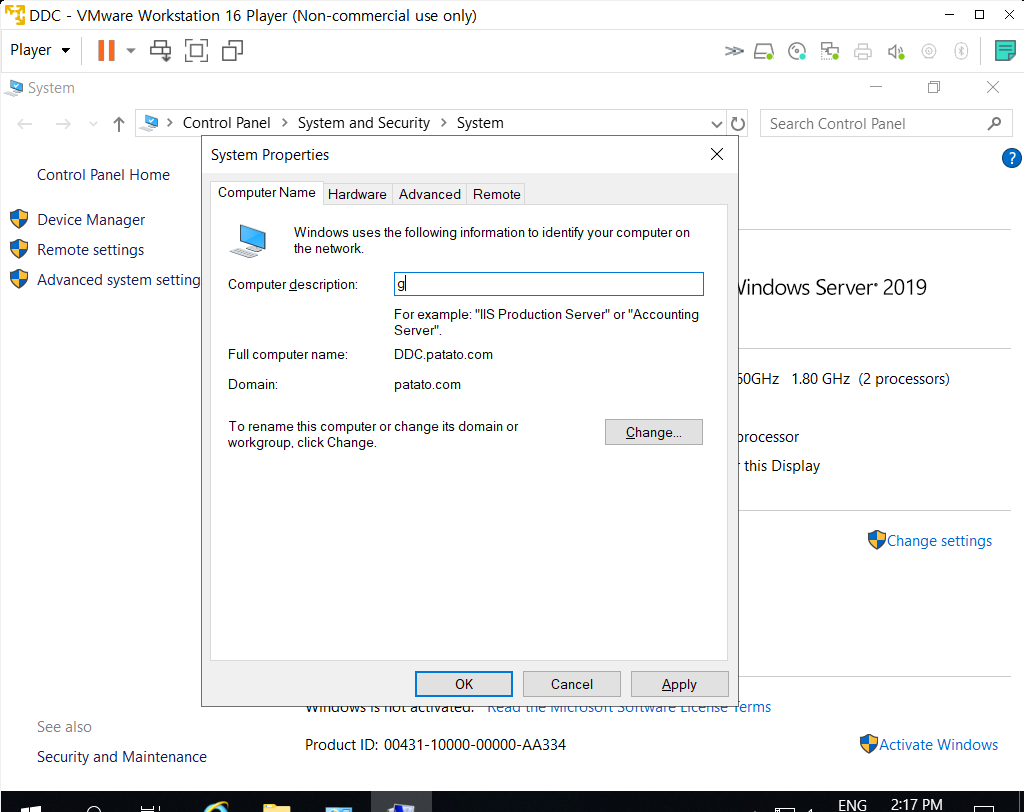
Task: Confirm System Properties with OK
Action: pyautogui.click(x=464, y=684)
